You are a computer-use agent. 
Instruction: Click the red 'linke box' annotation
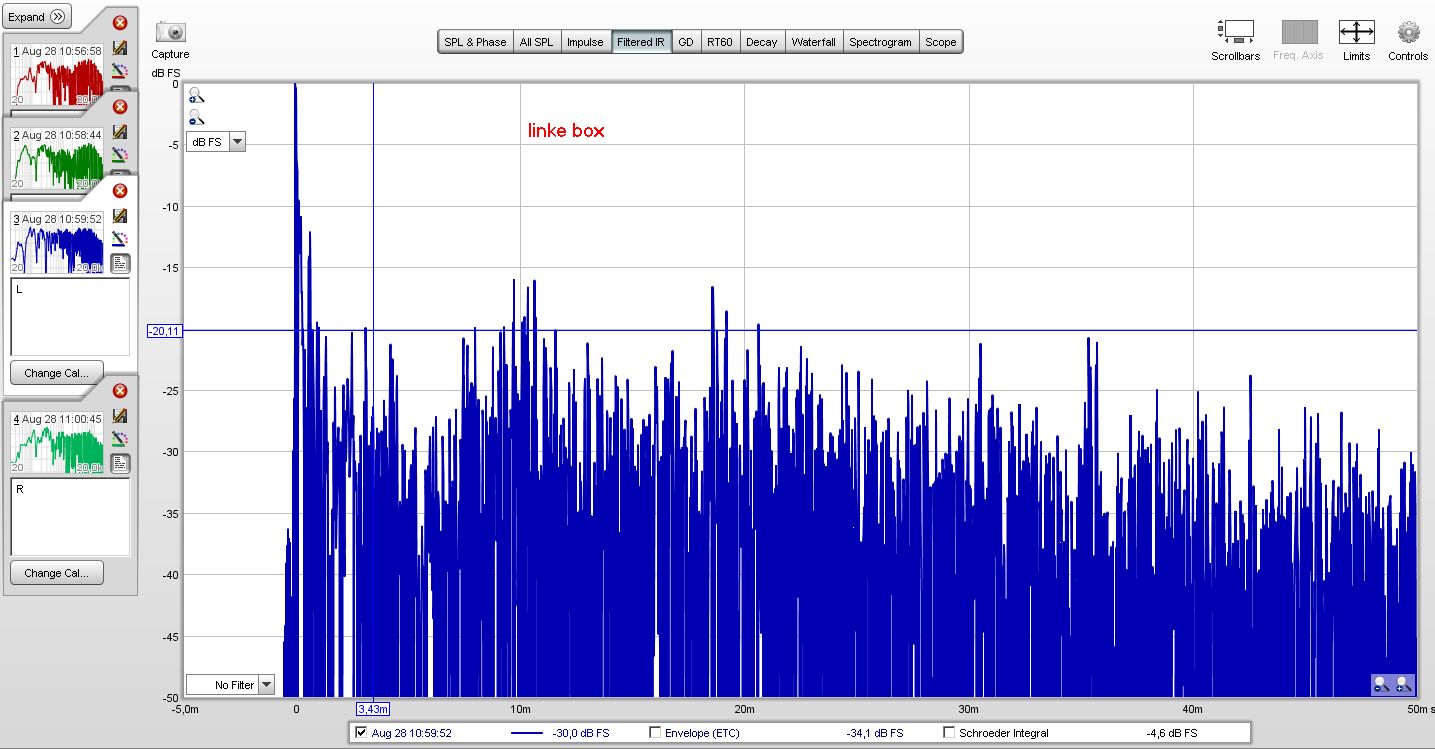point(566,130)
